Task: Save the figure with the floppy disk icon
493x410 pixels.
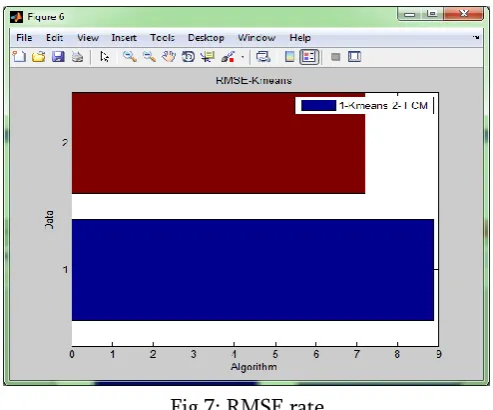Action: 58,57
